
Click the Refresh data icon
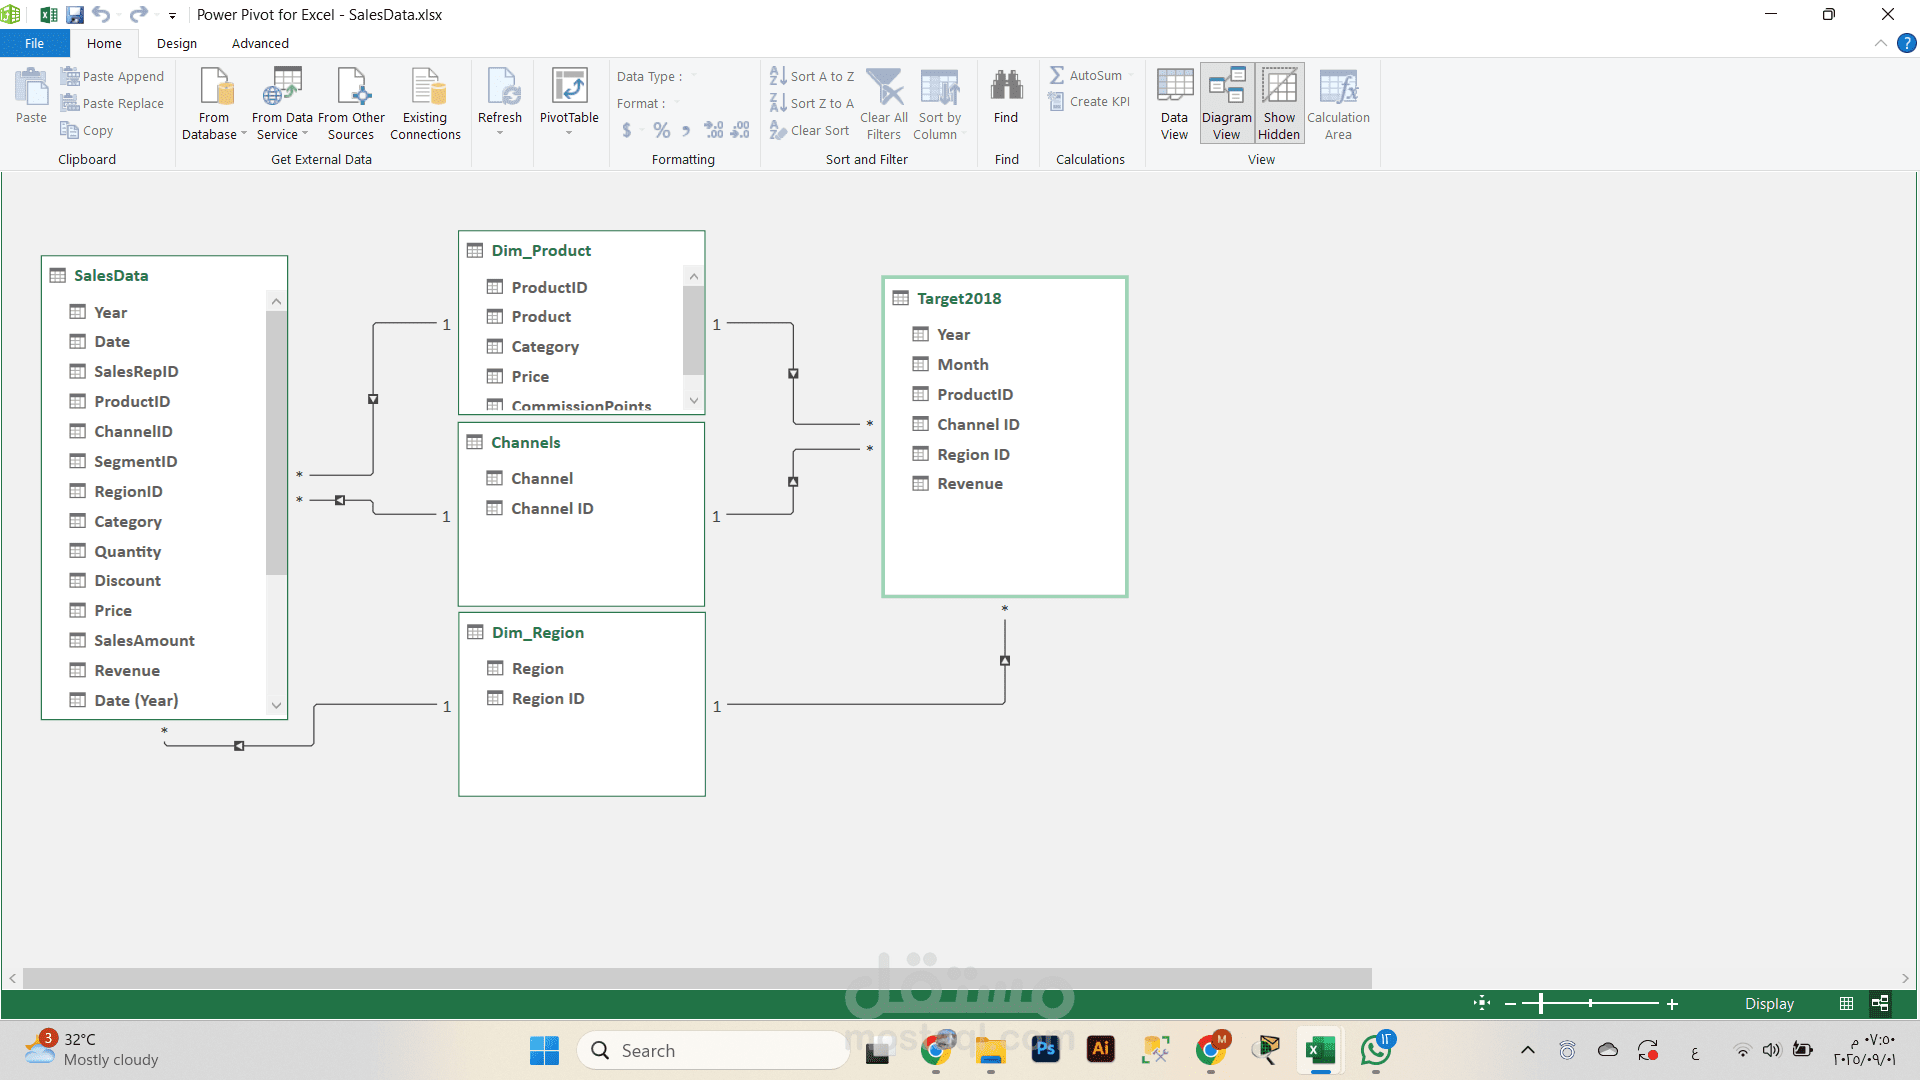click(x=500, y=88)
